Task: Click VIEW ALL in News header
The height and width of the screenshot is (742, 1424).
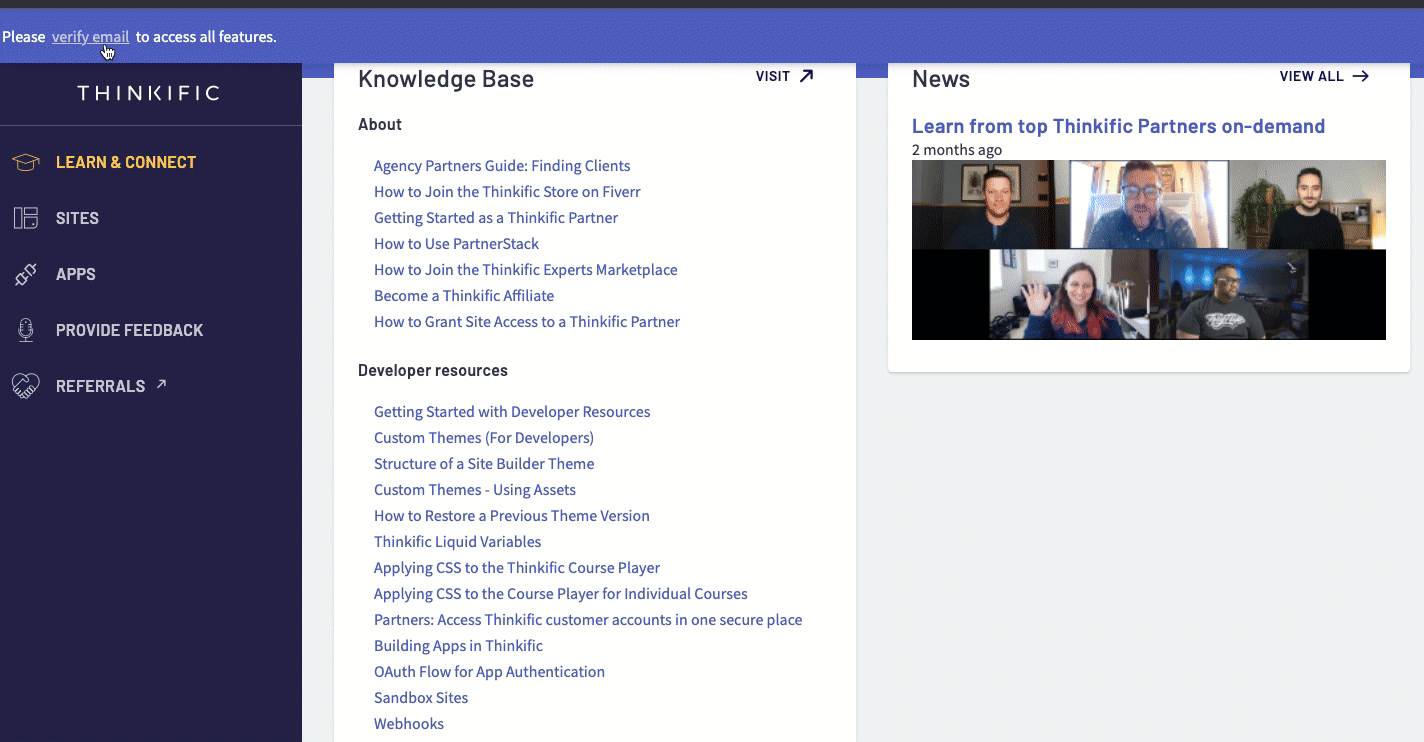Action: (x=1312, y=76)
